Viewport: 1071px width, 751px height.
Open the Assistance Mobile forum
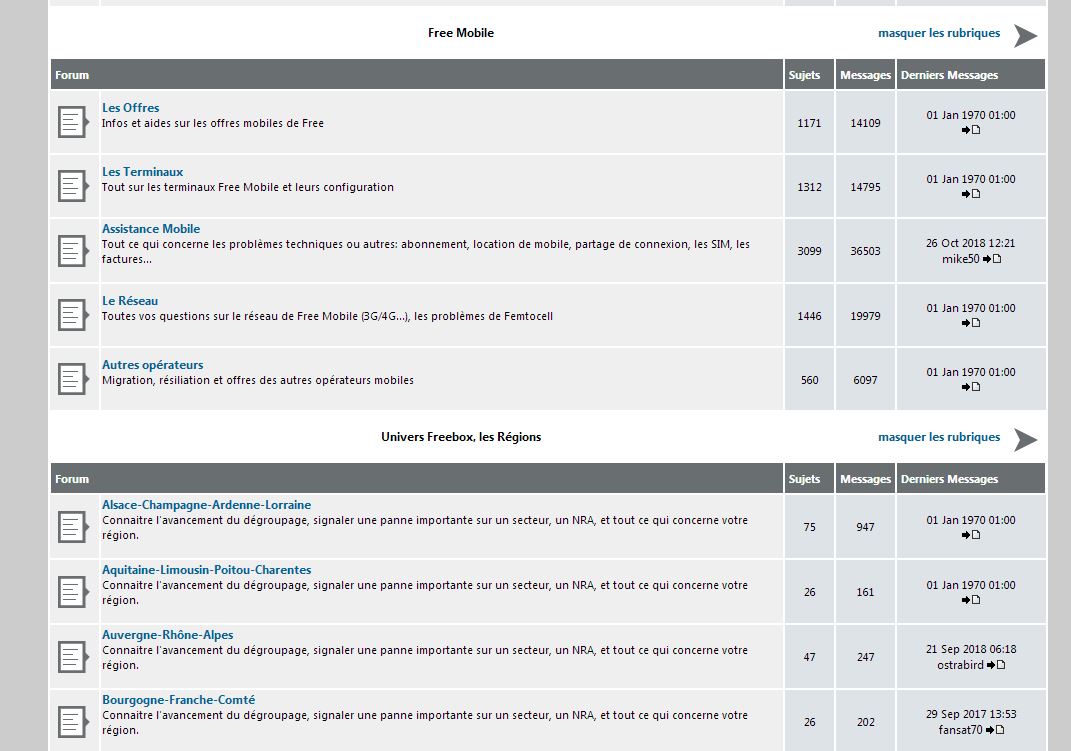click(x=151, y=229)
